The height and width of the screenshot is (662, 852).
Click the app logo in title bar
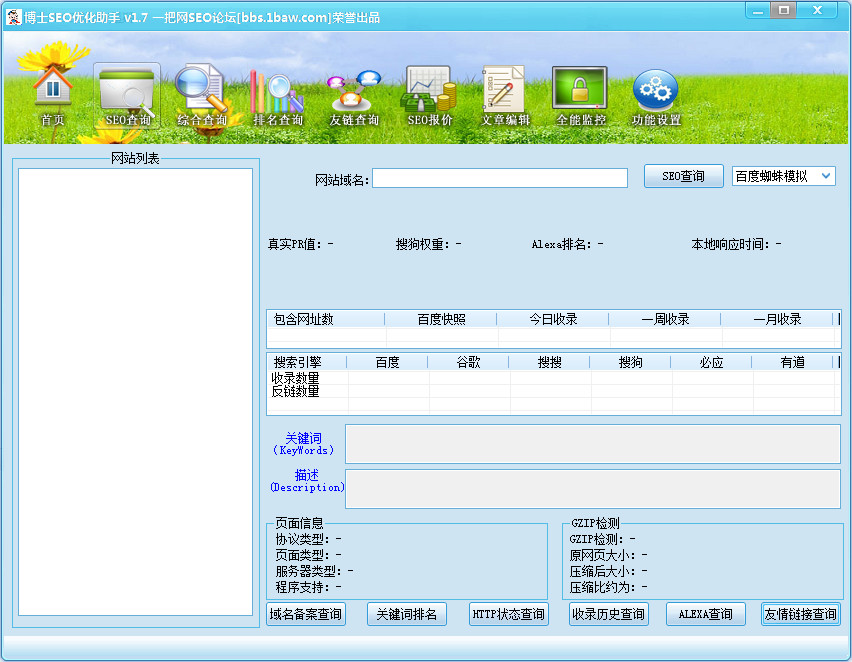click(x=13, y=17)
